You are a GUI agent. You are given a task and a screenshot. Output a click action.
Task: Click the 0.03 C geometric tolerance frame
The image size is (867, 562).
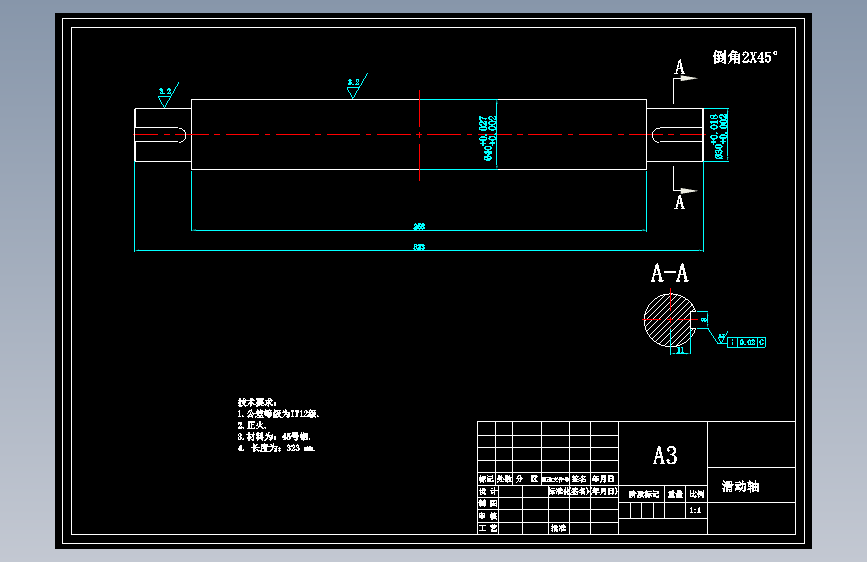point(746,342)
